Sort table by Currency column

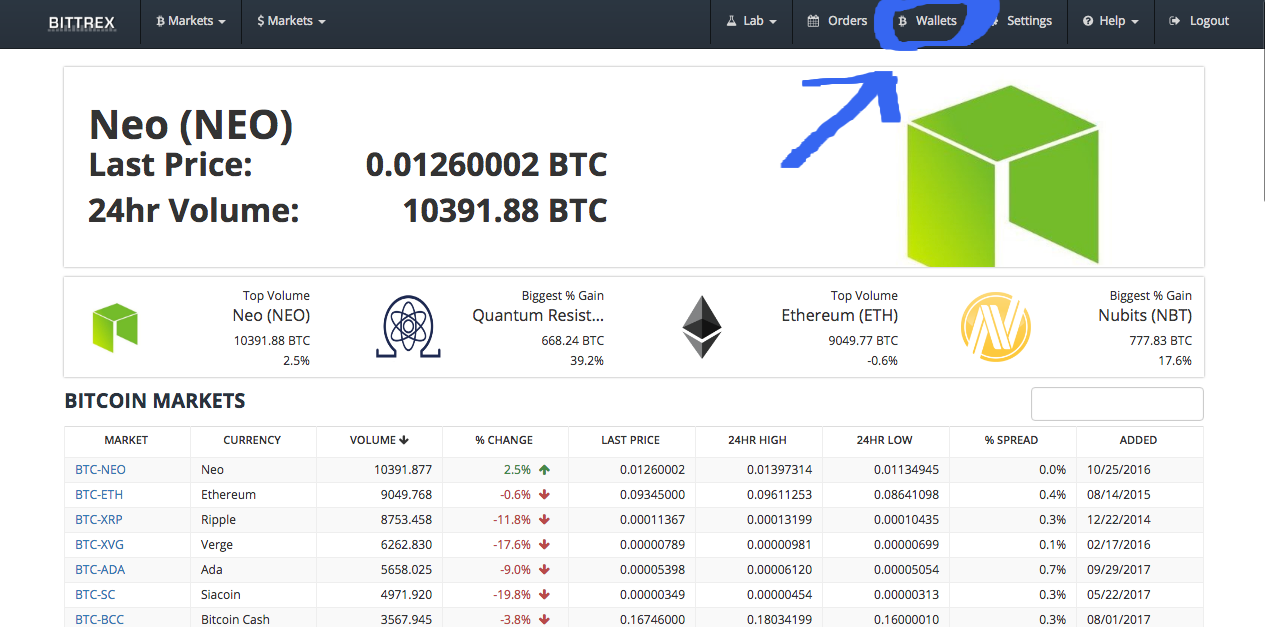(252, 440)
